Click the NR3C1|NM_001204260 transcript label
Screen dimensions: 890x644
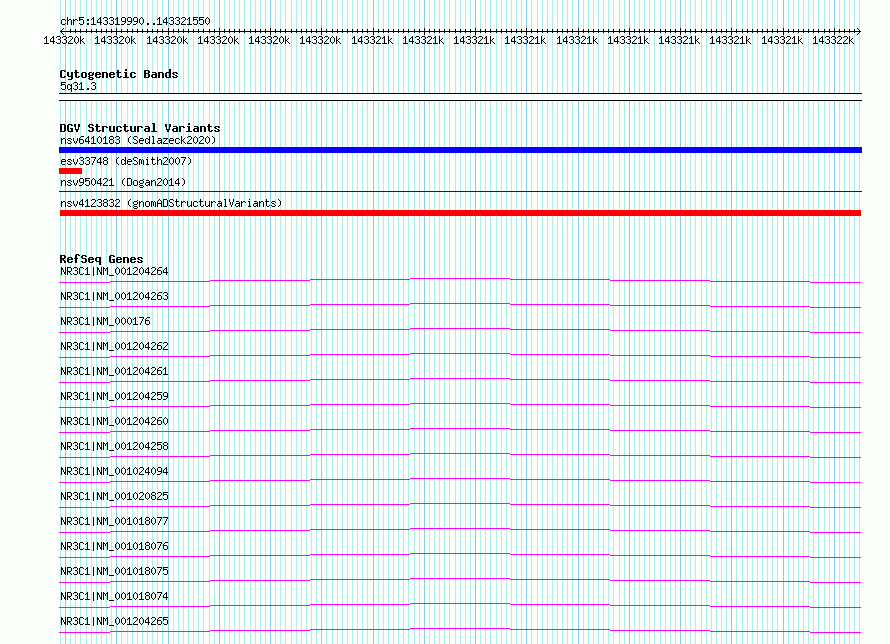[x=114, y=421]
